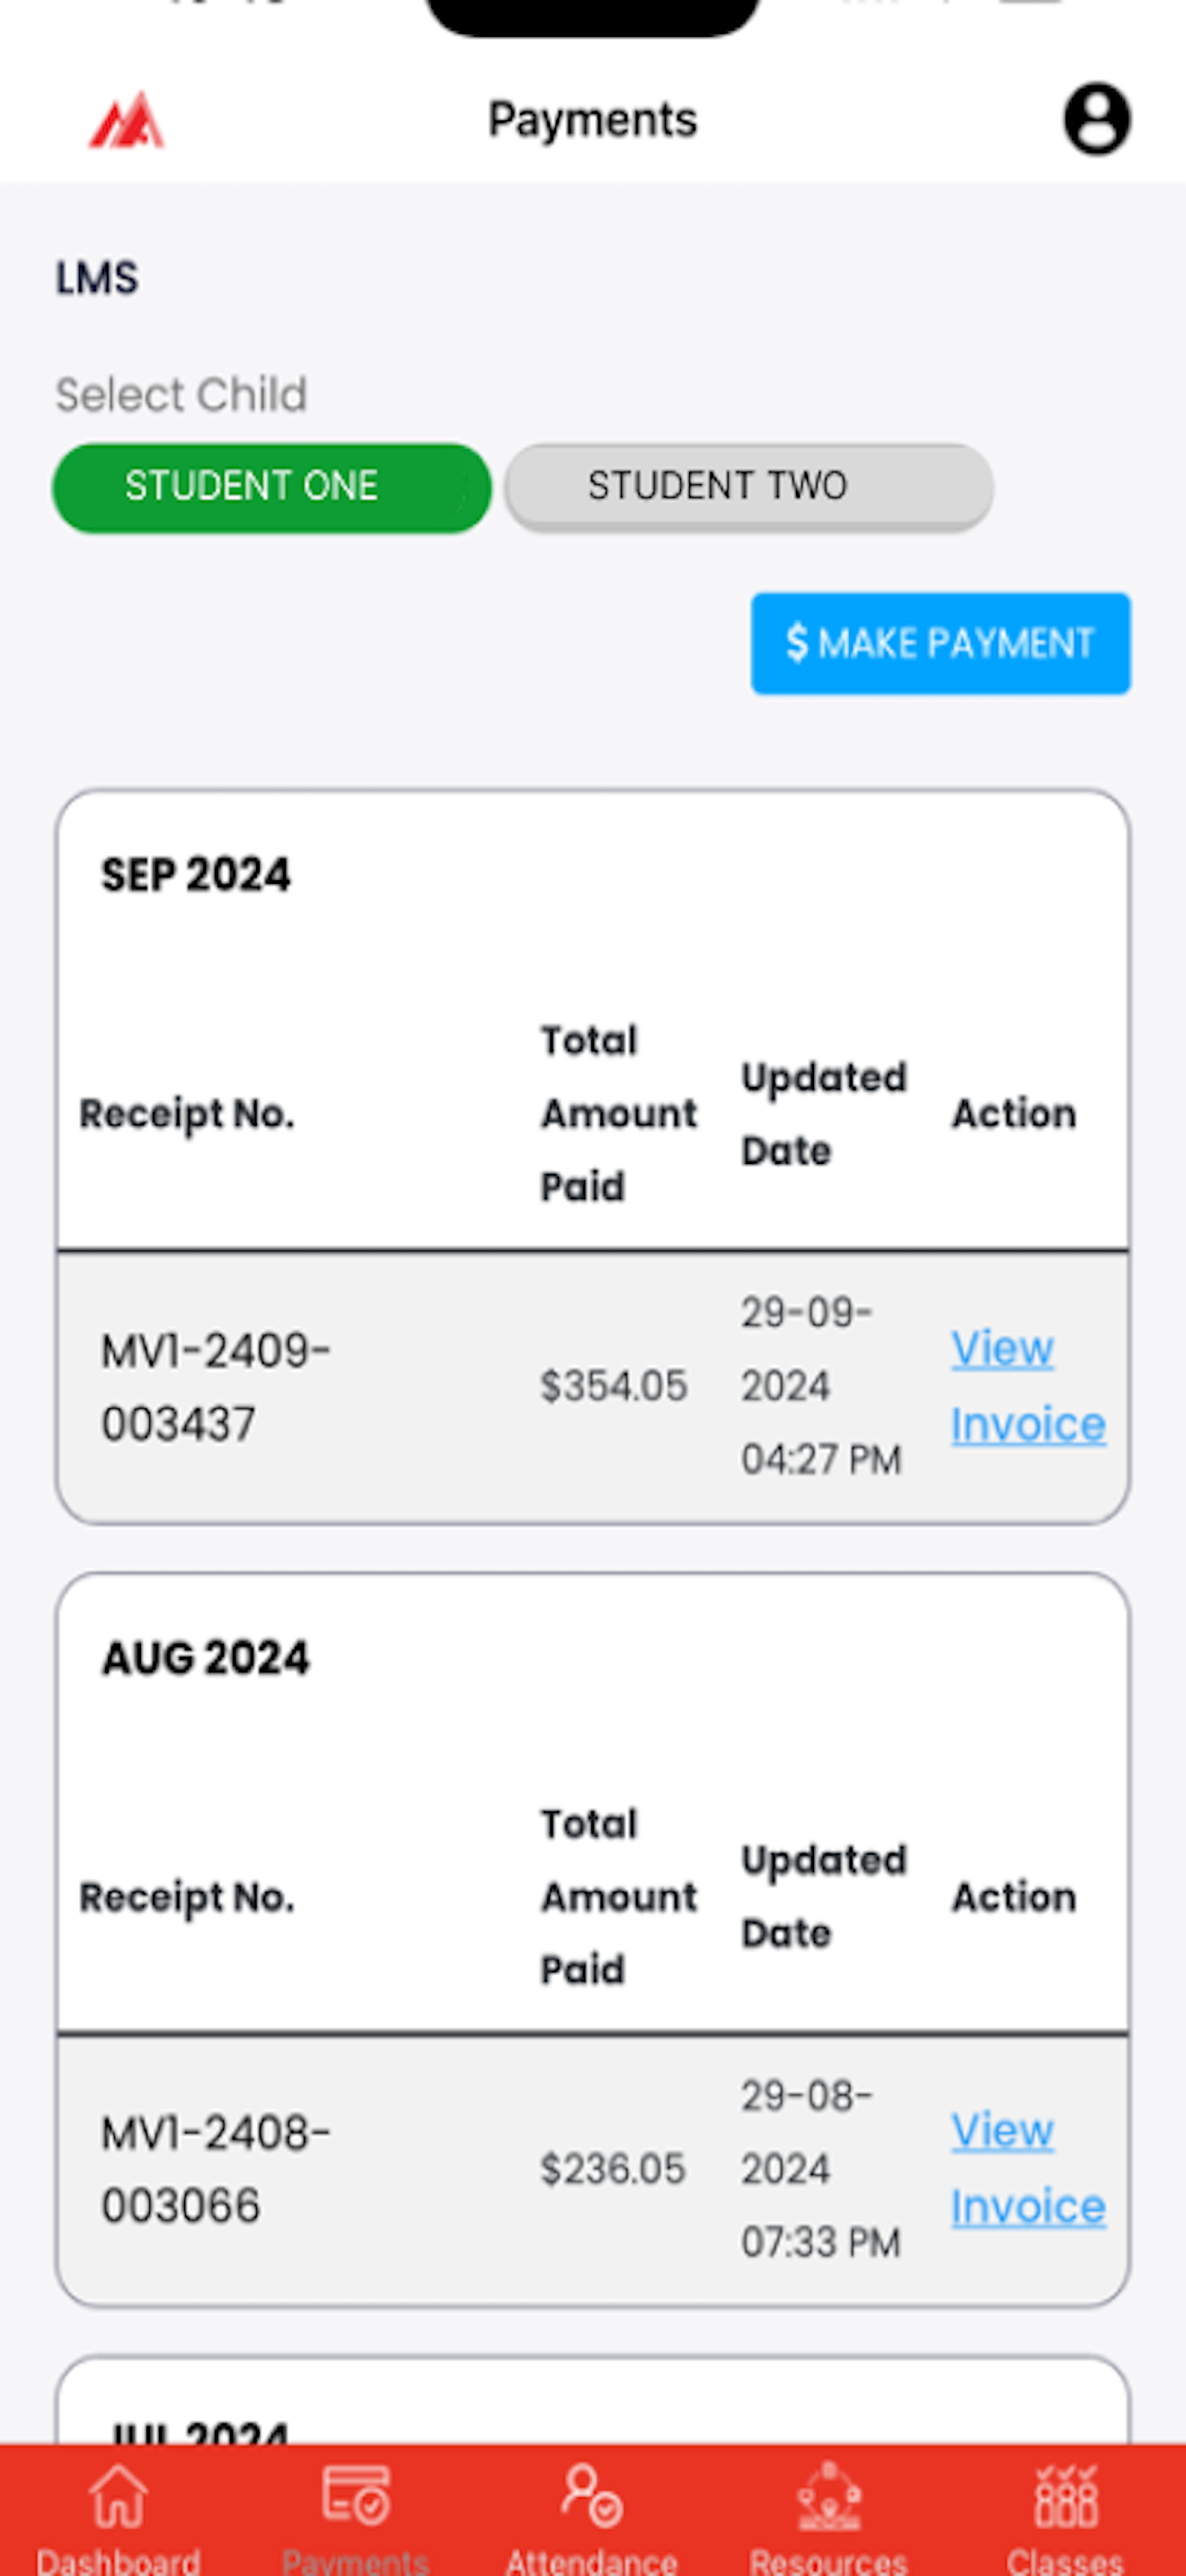Open the Classes icon
1186x2576 pixels.
coord(1066,2496)
